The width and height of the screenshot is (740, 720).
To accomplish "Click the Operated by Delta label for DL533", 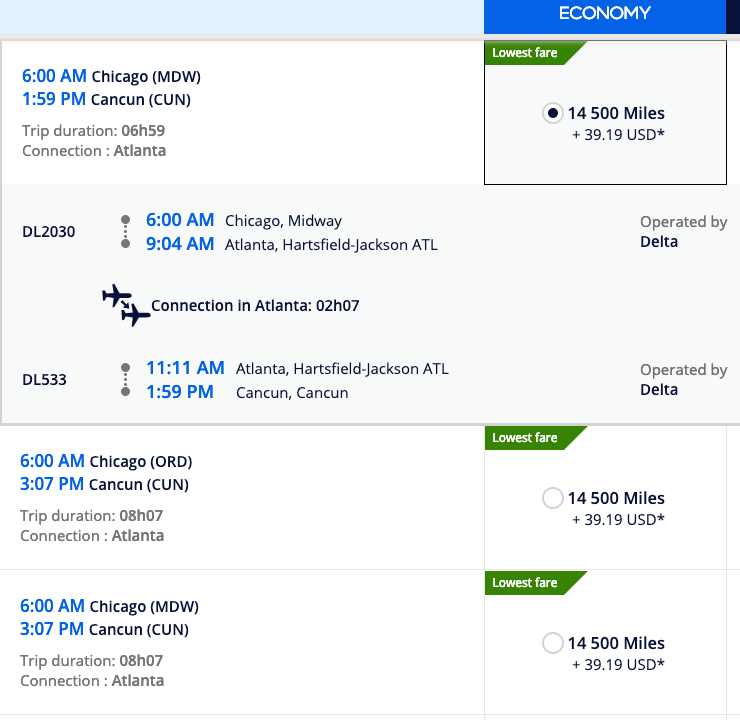I will 683,380.
